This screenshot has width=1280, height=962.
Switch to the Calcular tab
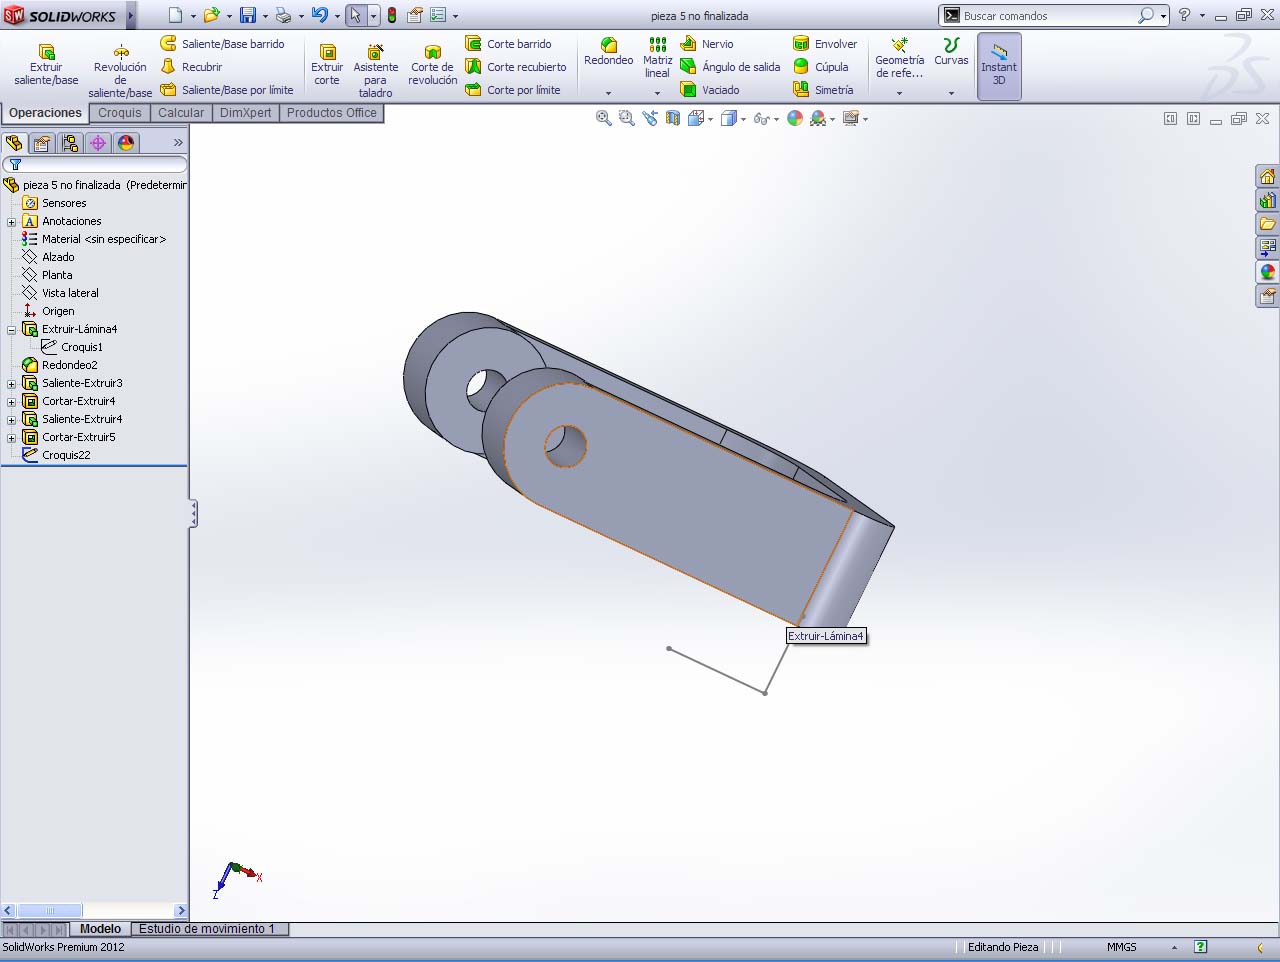click(x=181, y=113)
